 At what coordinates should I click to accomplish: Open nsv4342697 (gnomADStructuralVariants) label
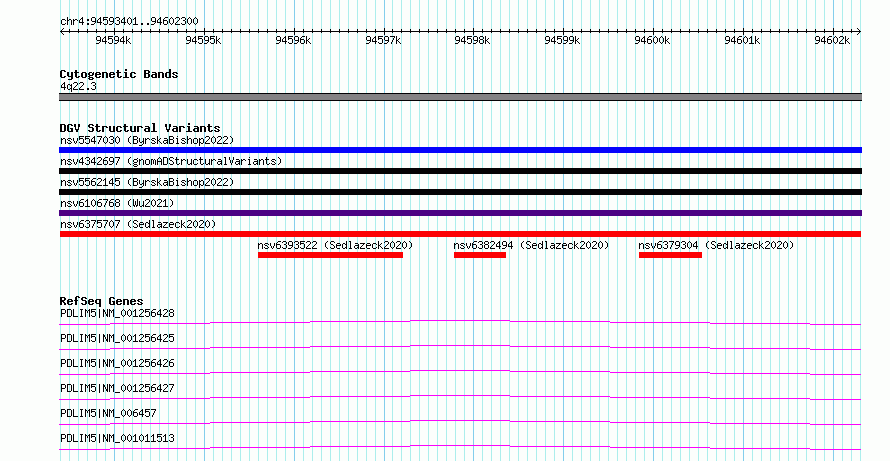point(171,161)
